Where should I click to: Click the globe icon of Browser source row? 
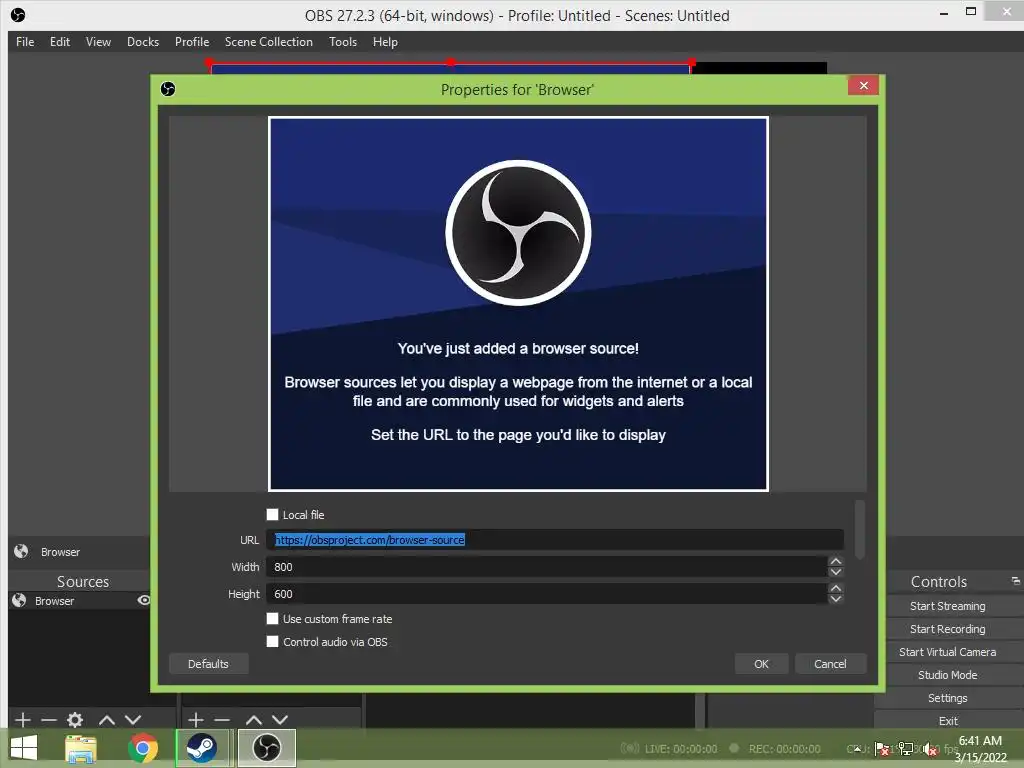[x=19, y=600]
